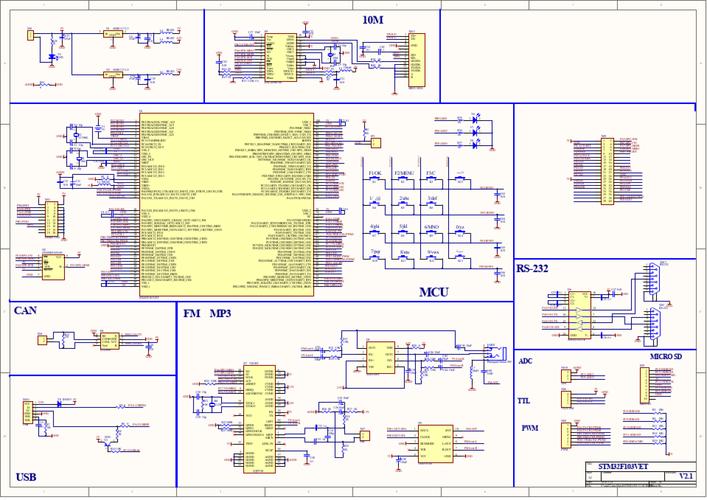Select the CAN transceiver chip
The image size is (707, 500).
coord(110,340)
